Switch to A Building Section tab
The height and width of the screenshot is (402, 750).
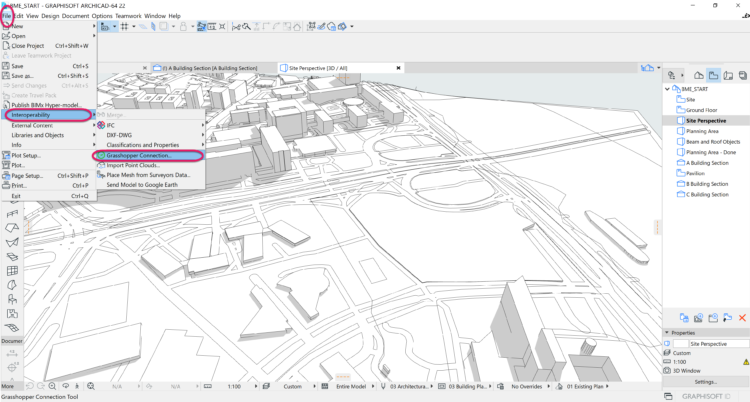click(x=208, y=67)
